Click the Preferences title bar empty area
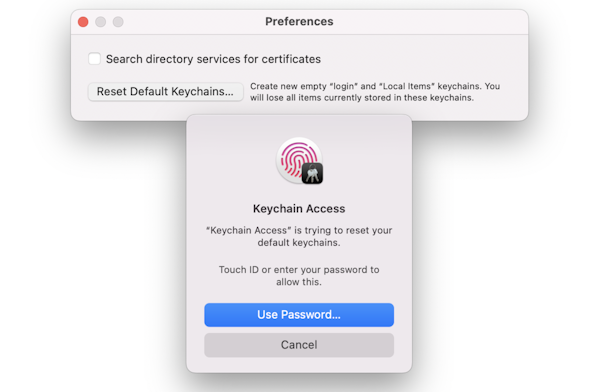This screenshot has width=608, height=392. (427, 22)
